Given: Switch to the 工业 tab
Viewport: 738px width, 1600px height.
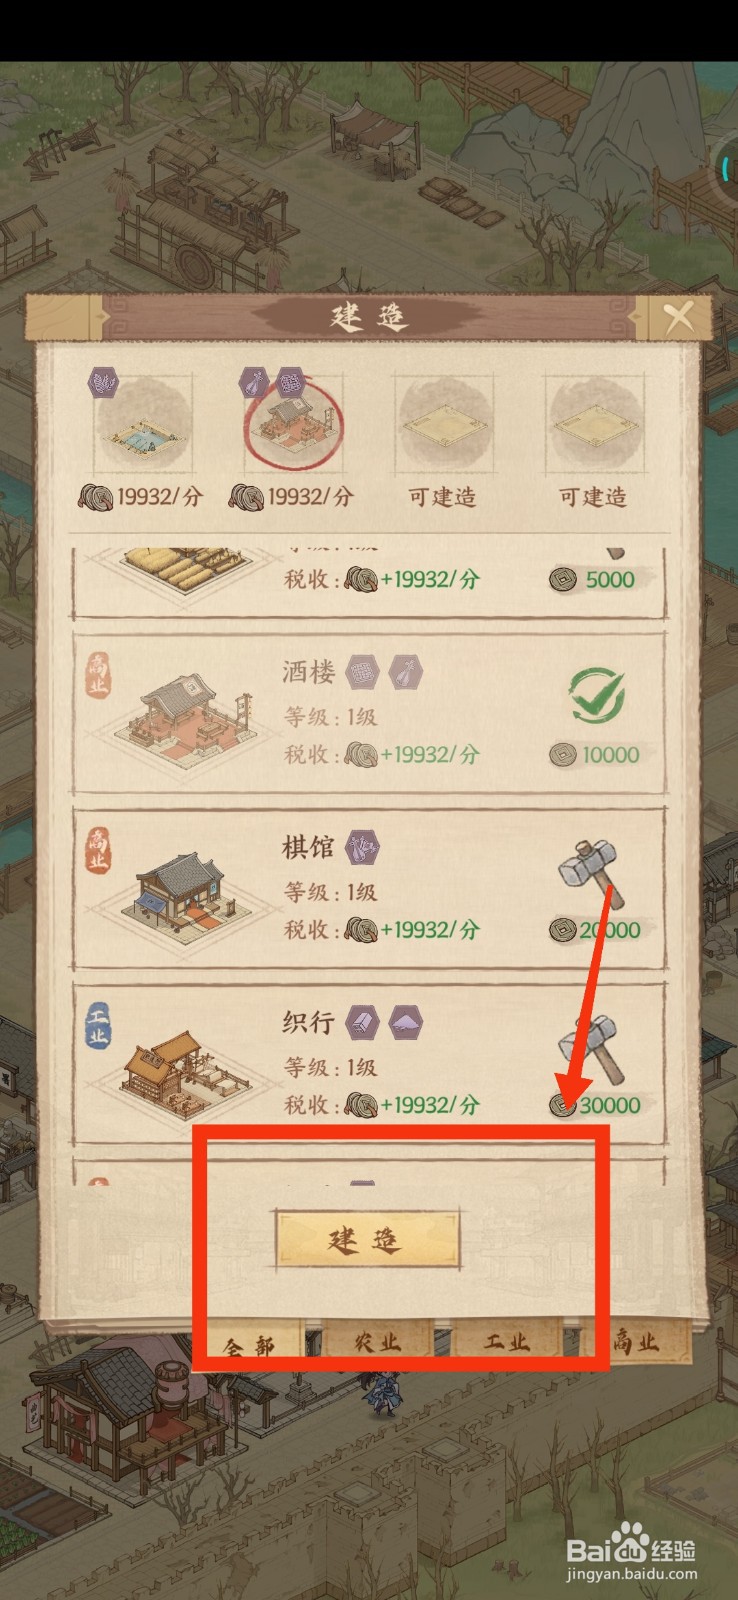Looking at the screenshot, I should [x=507, y=1343].
